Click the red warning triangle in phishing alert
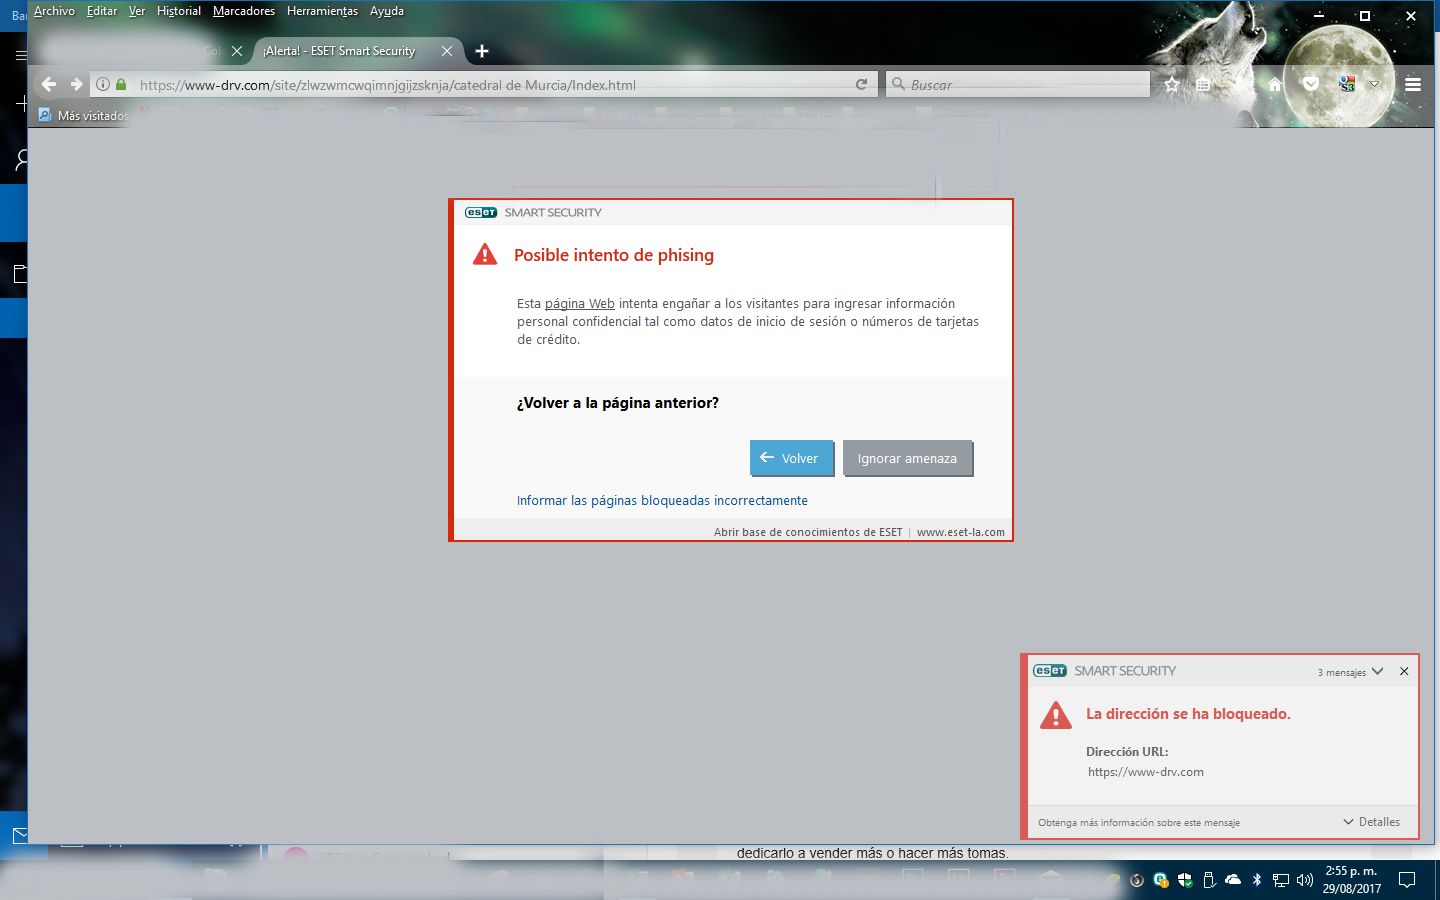The image size is (1440, 900). click(485, 254)
